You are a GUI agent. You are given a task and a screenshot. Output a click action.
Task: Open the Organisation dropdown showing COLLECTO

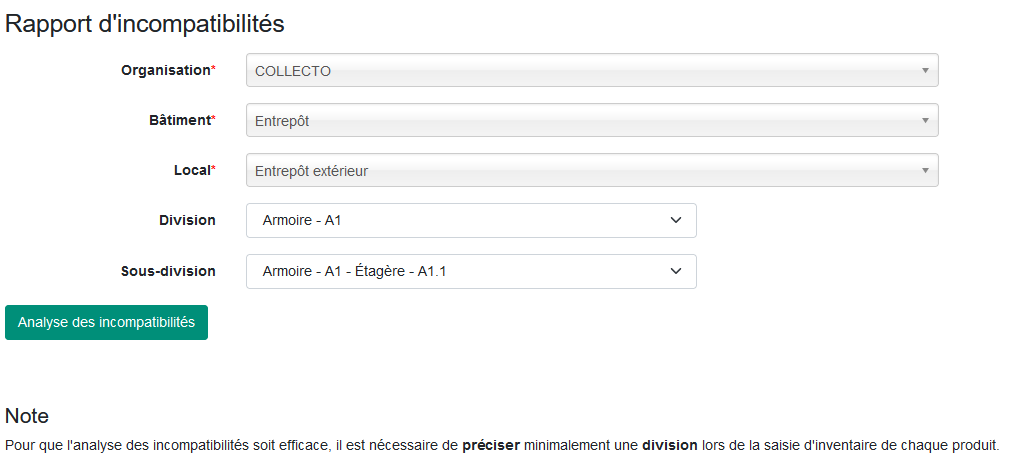point(592,70)
